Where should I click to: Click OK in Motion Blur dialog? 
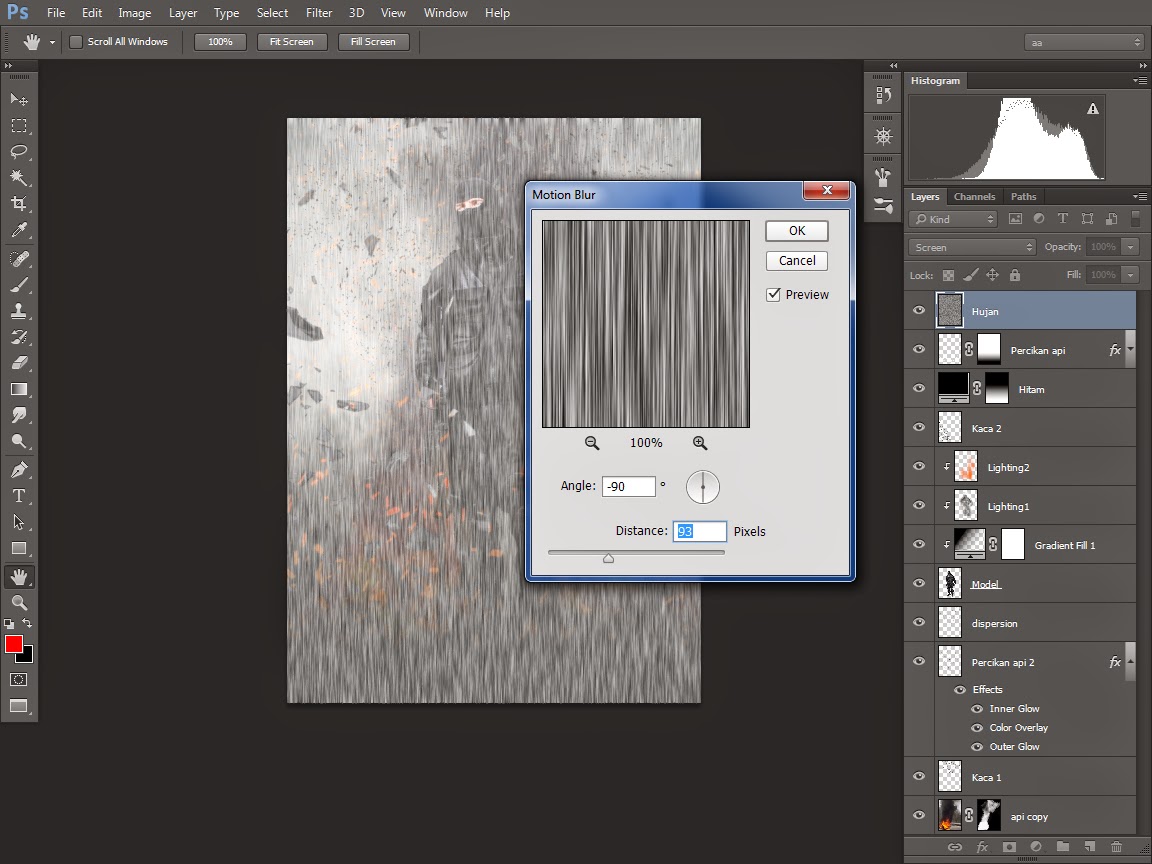[x=797, y=231]
